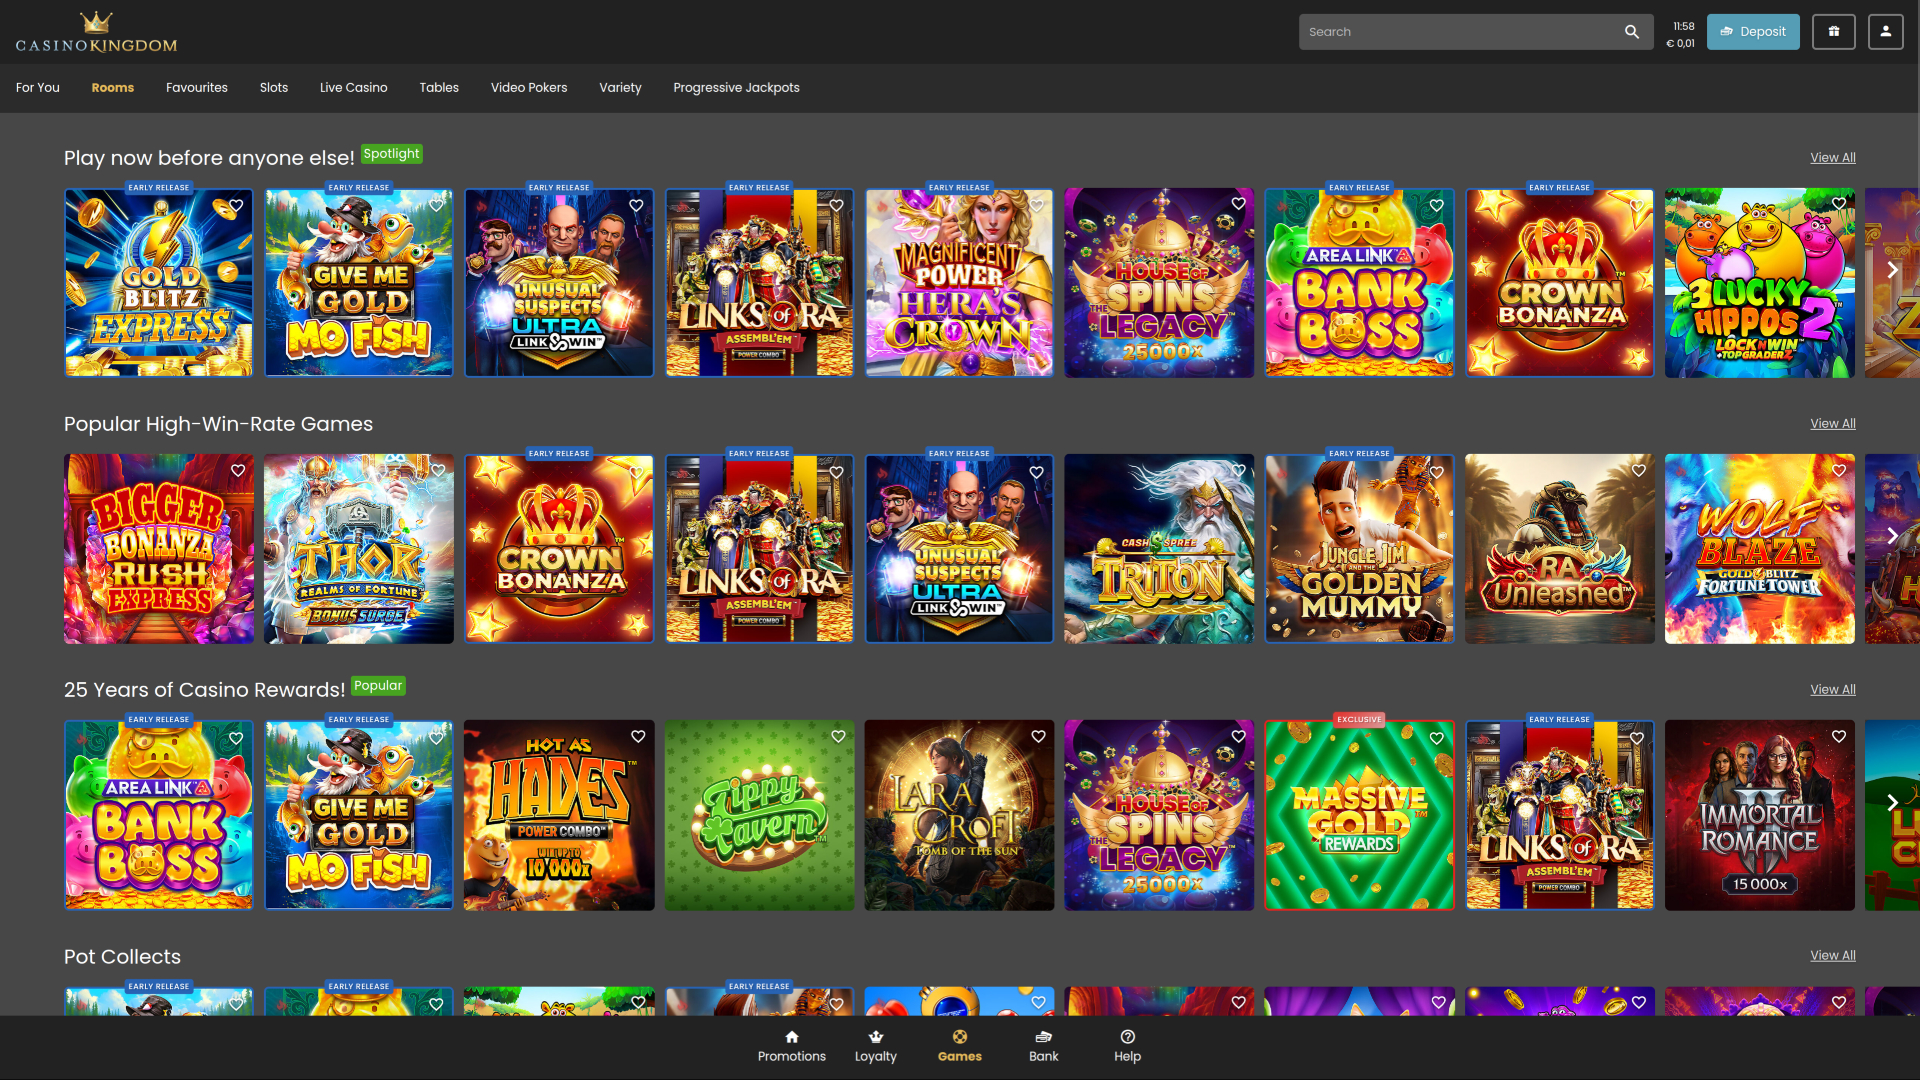Open Help from the bottom navigation
The height and width of the screenshot is (1080, 1920).
[1127, 1045]
